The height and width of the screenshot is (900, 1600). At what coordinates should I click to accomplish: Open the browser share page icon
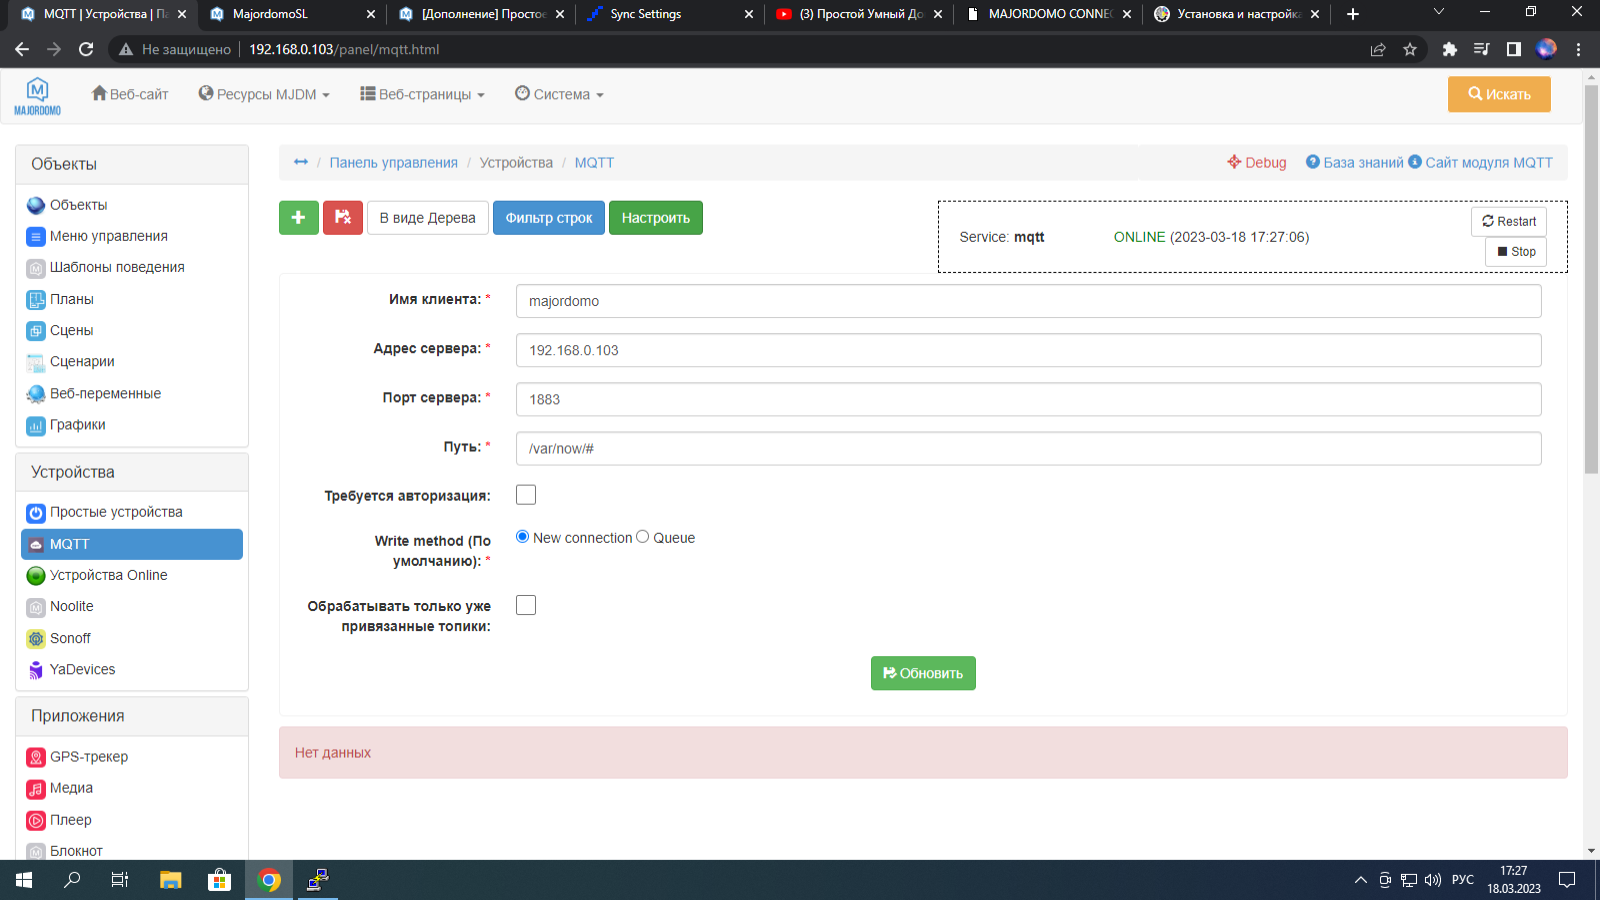click(1378, 49)
